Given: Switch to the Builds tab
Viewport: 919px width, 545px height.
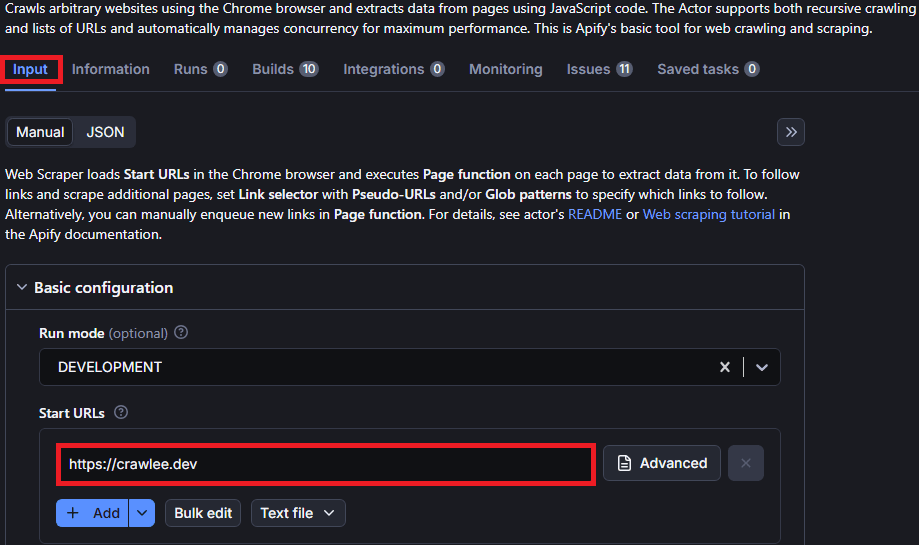Looking at the screenshot, I should [284, 69].
